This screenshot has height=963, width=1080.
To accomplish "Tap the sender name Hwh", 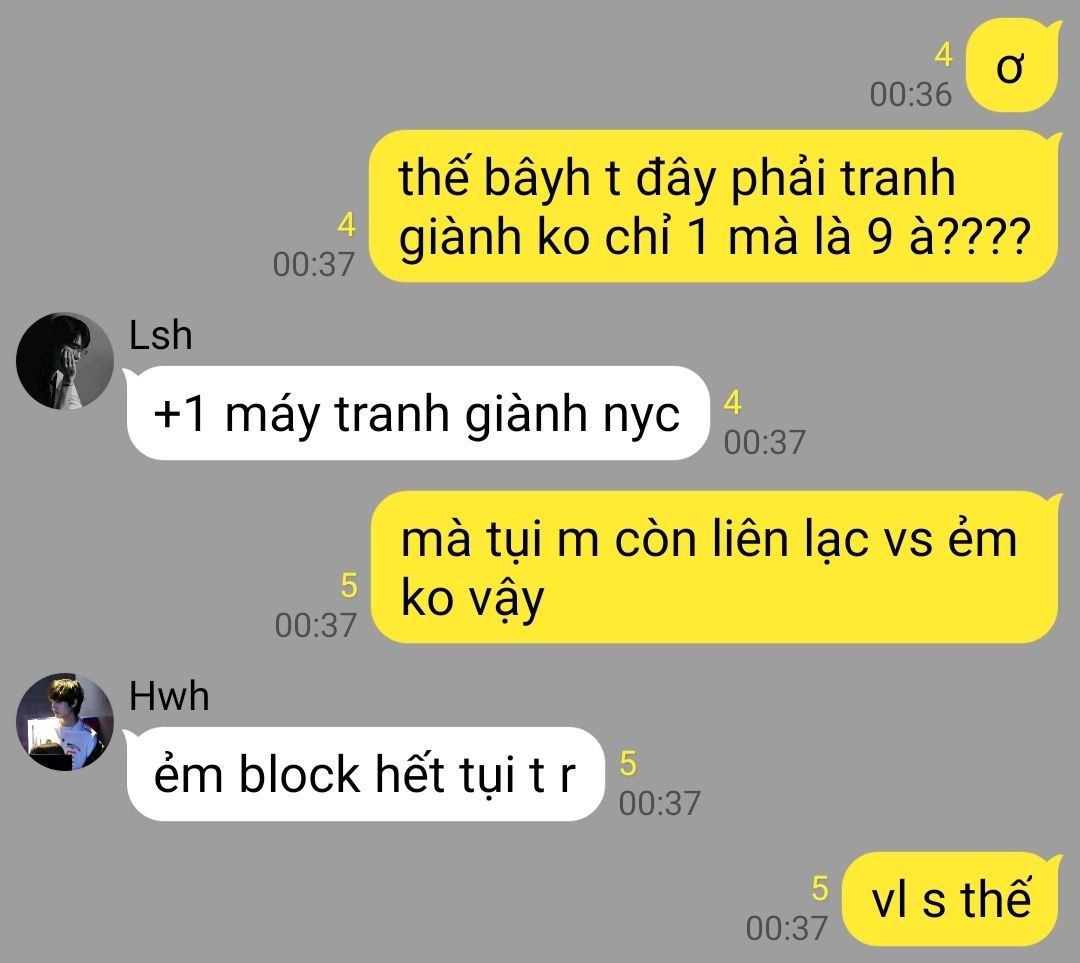I will [x=169, y=696].
